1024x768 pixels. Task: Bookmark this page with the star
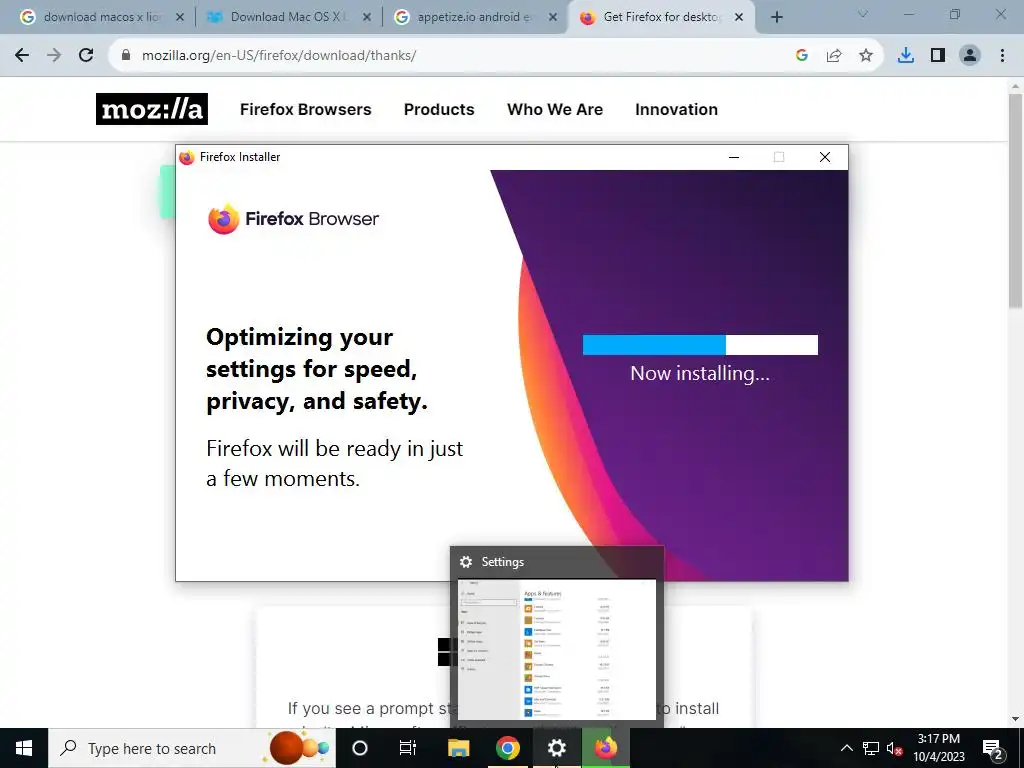[x=866, y=56]
